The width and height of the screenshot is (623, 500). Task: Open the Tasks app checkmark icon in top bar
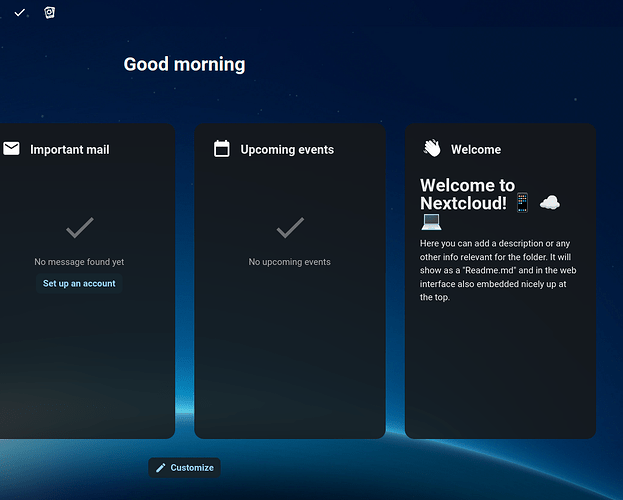(x=20, y=13)
